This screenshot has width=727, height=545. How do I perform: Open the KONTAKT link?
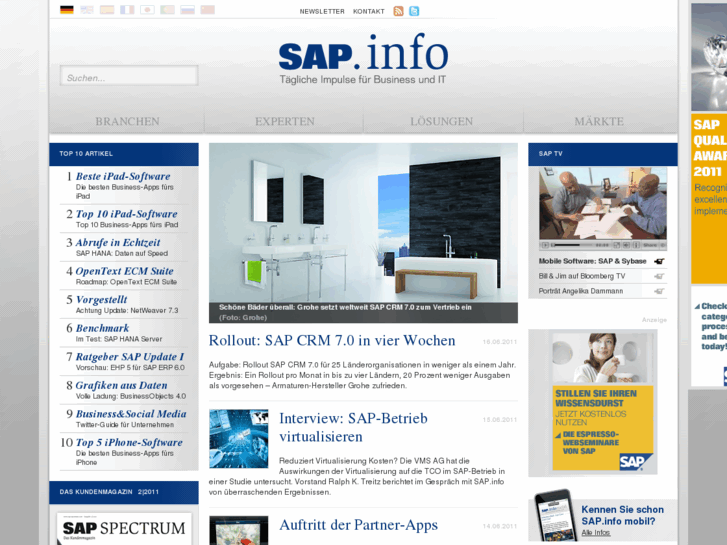coord(369,12)
